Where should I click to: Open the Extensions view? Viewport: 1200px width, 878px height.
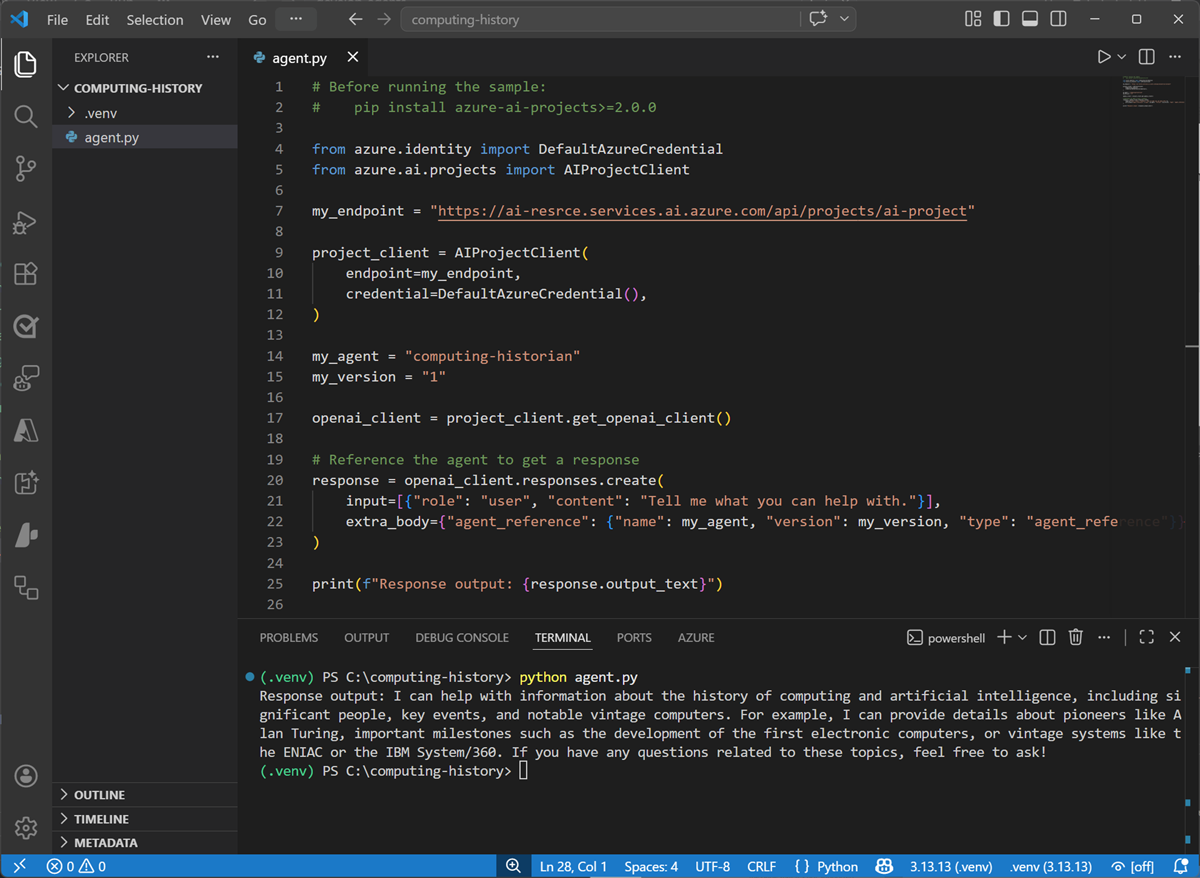click(26, 274)
